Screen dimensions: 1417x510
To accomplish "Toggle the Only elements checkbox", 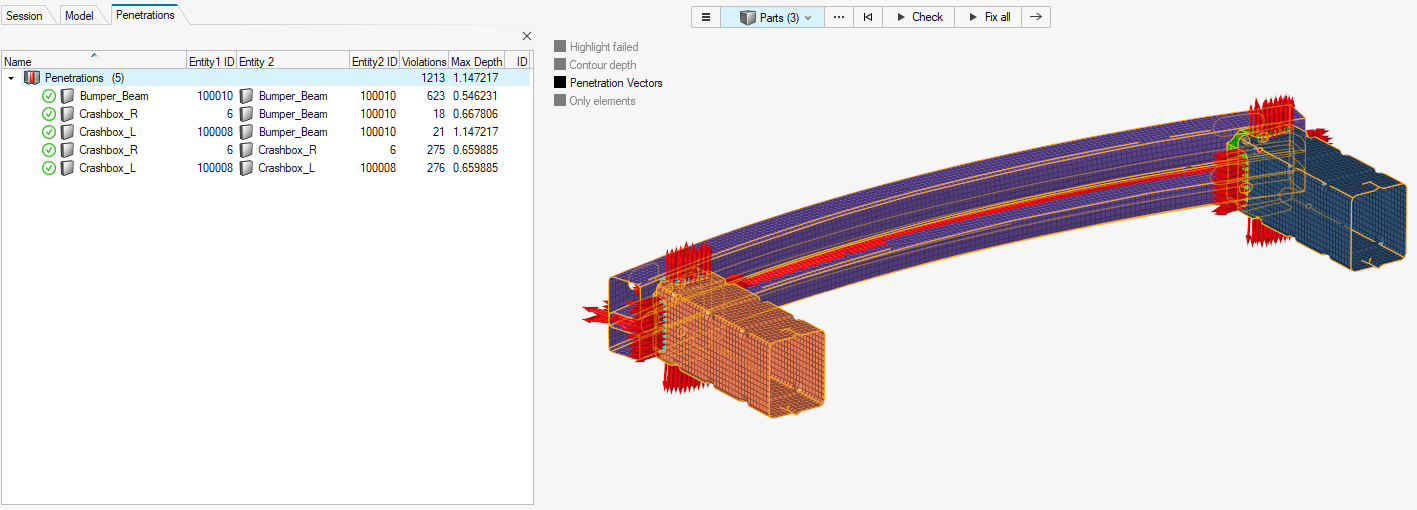I will click(x=560, y=101).
